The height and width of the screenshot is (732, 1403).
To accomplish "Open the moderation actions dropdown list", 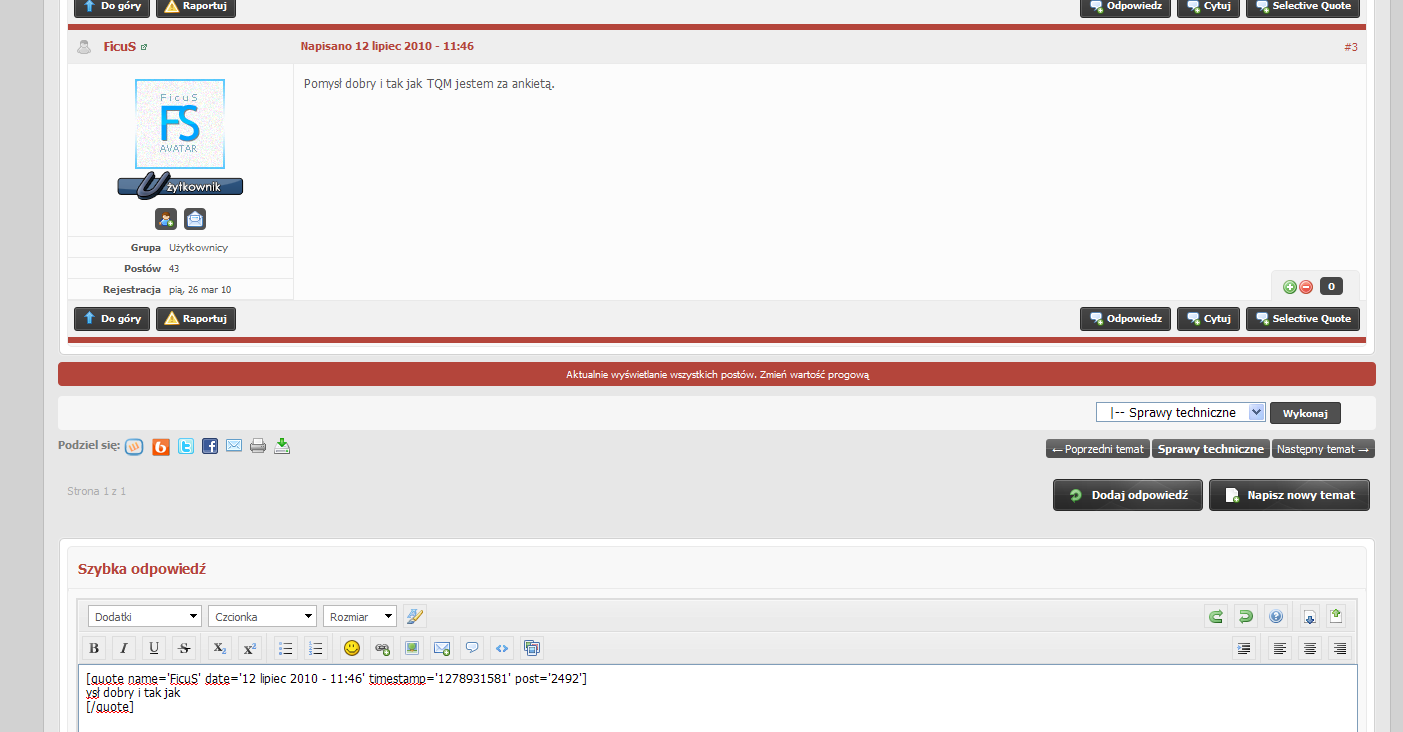I will point(1180,411).
